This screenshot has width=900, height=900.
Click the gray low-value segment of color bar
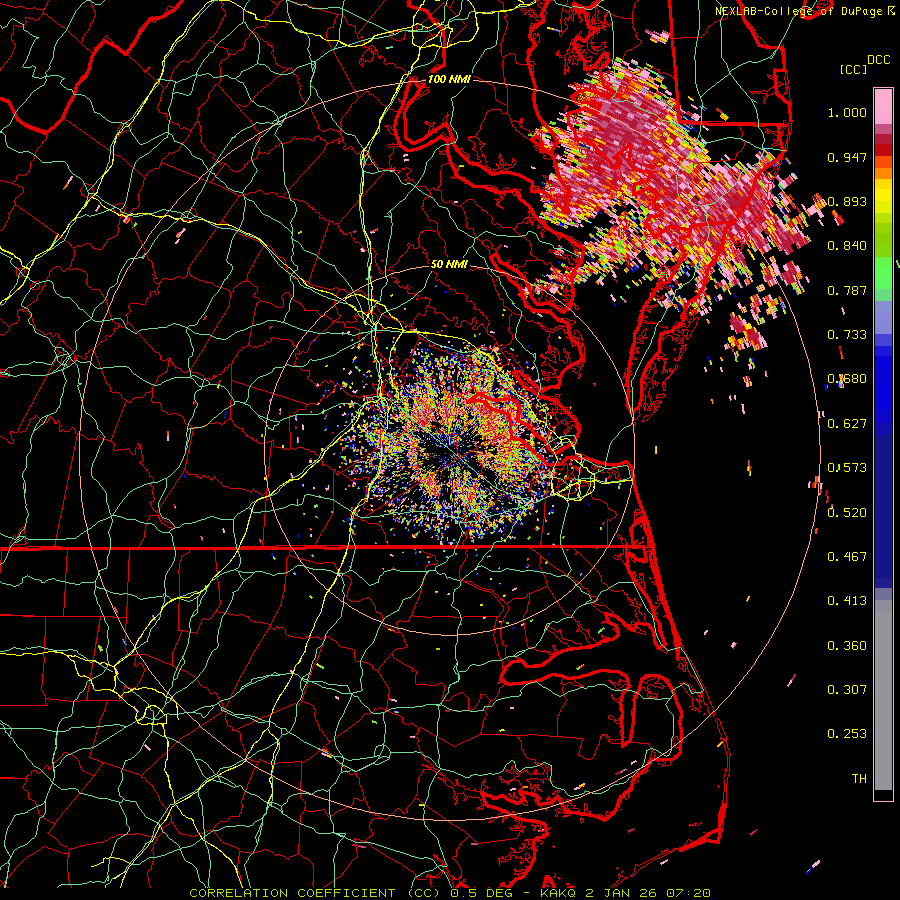click(x=883, y=695)
